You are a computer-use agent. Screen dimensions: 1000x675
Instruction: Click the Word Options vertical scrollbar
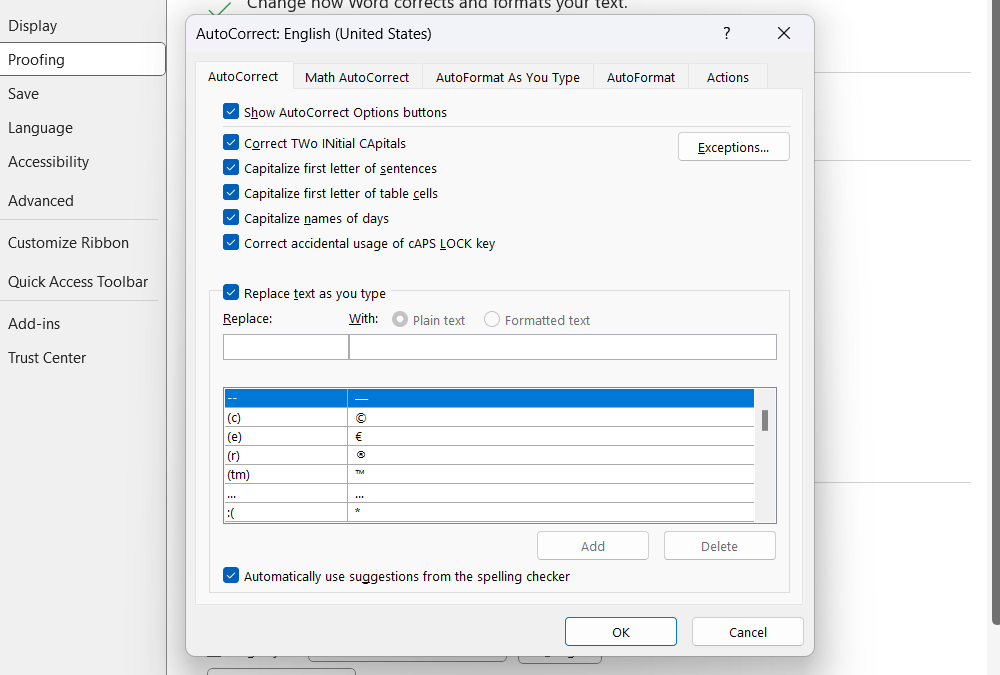coord(996,313)
